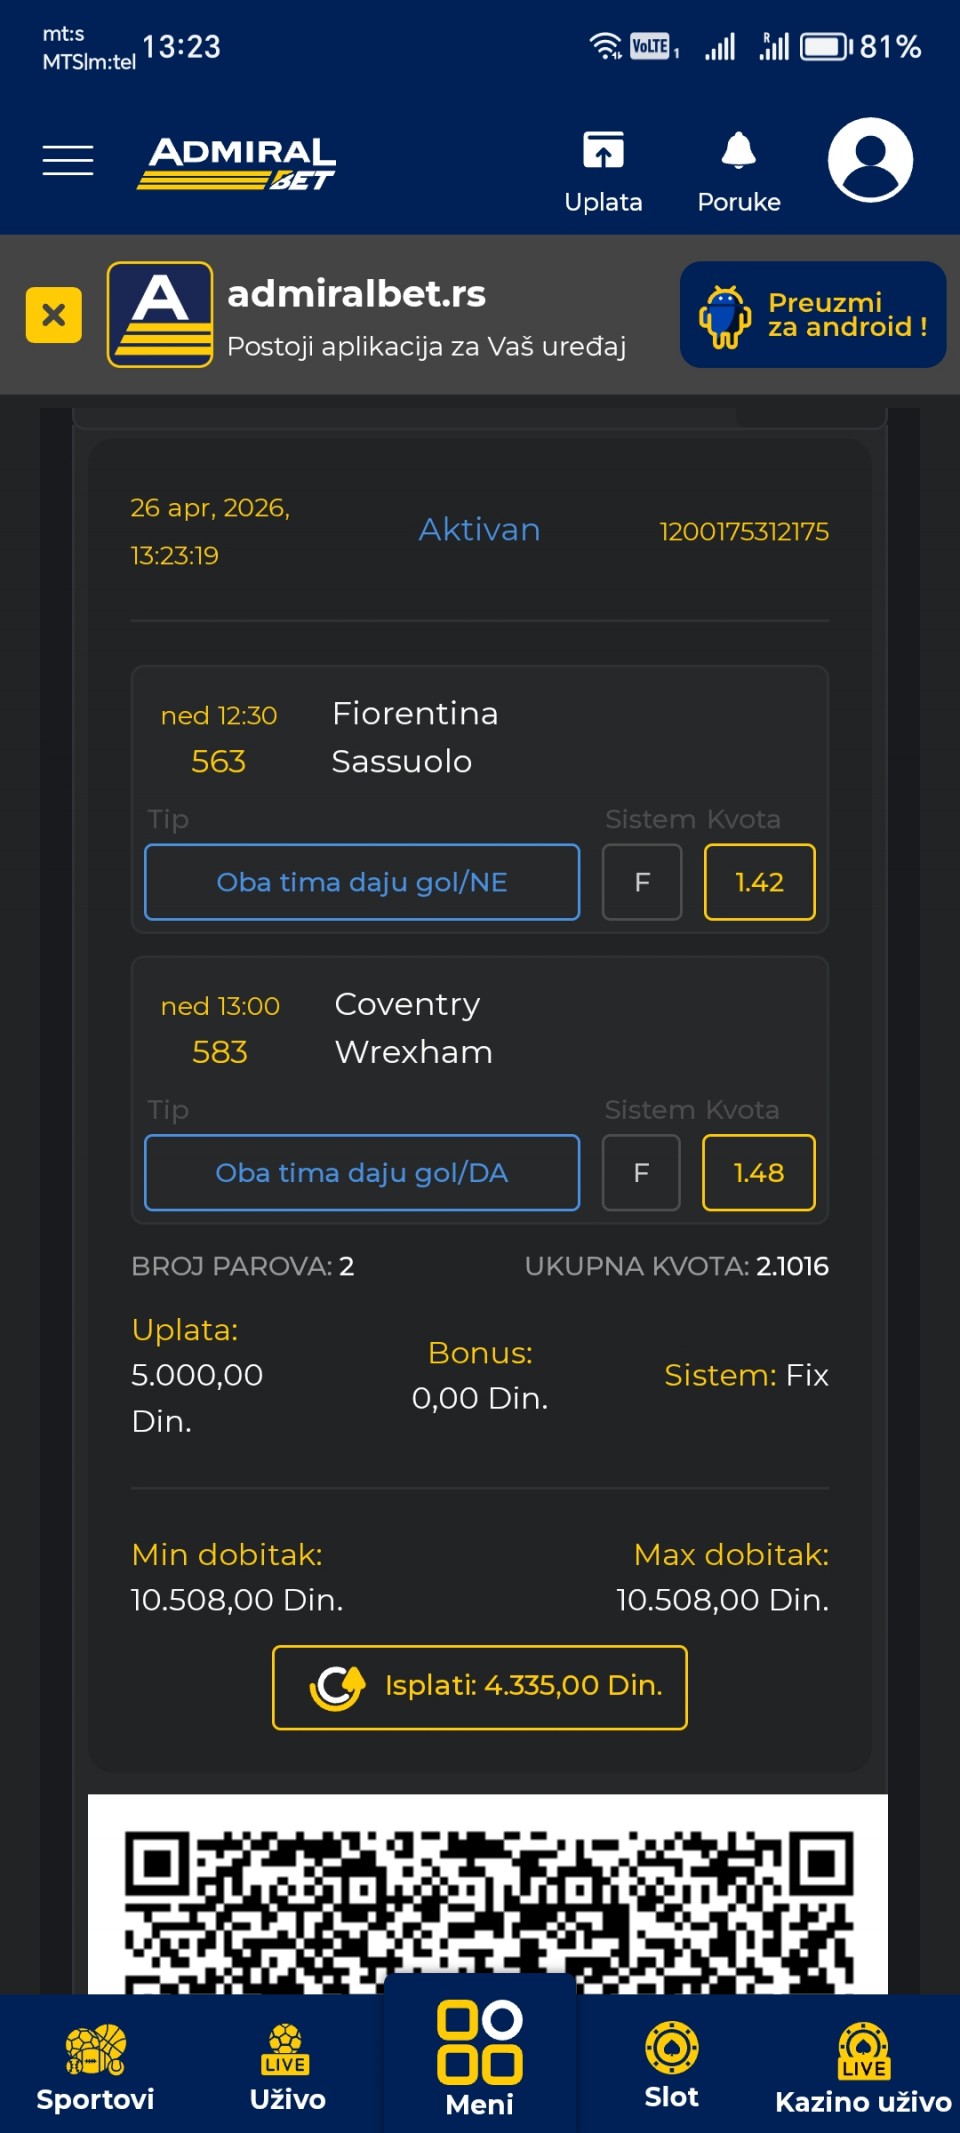960x2133 pixels.
Task: Open the hamburger menu
Action: pos(68,160)
